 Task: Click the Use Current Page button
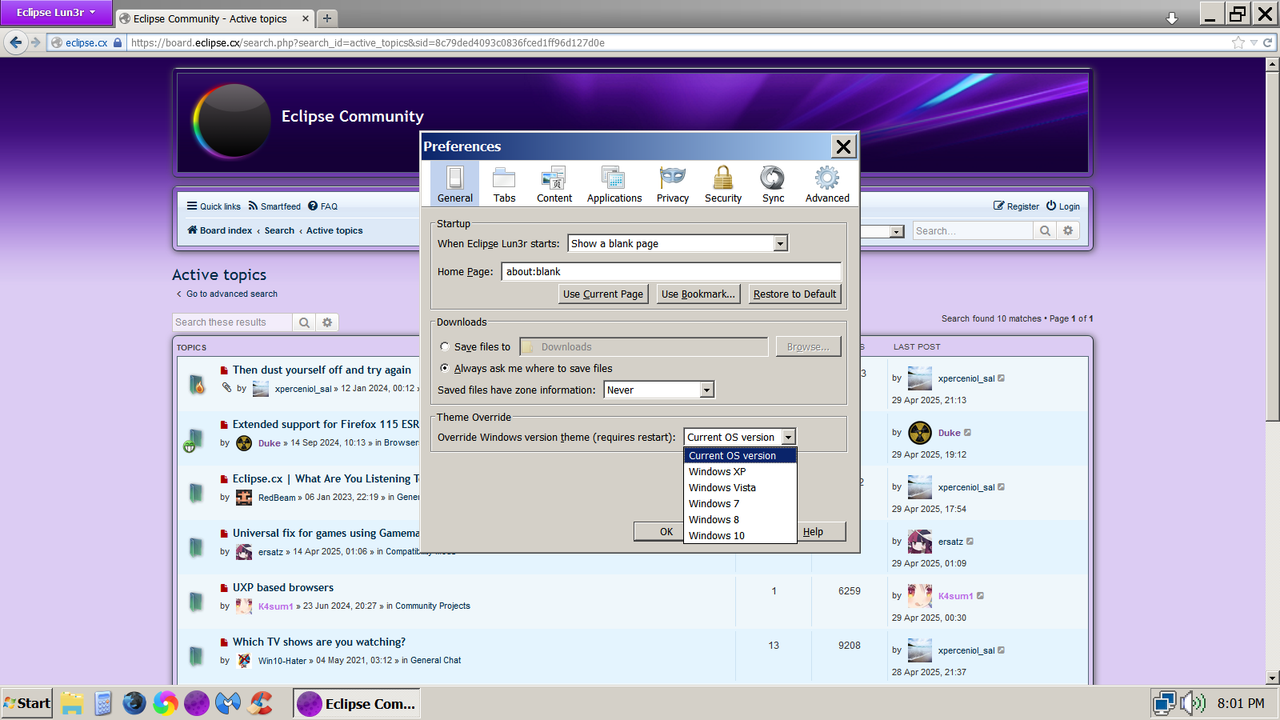click(x=603, y=294)
